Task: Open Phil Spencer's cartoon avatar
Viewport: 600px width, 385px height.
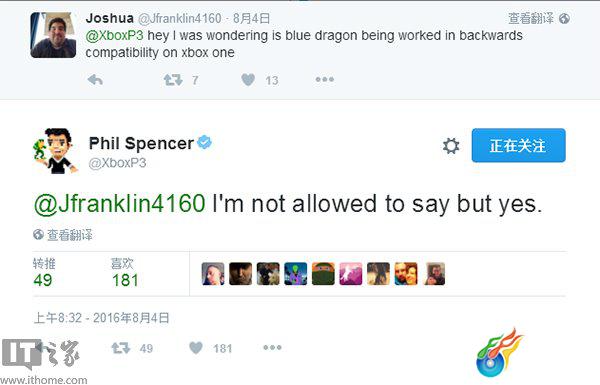Action: (56, 151)
